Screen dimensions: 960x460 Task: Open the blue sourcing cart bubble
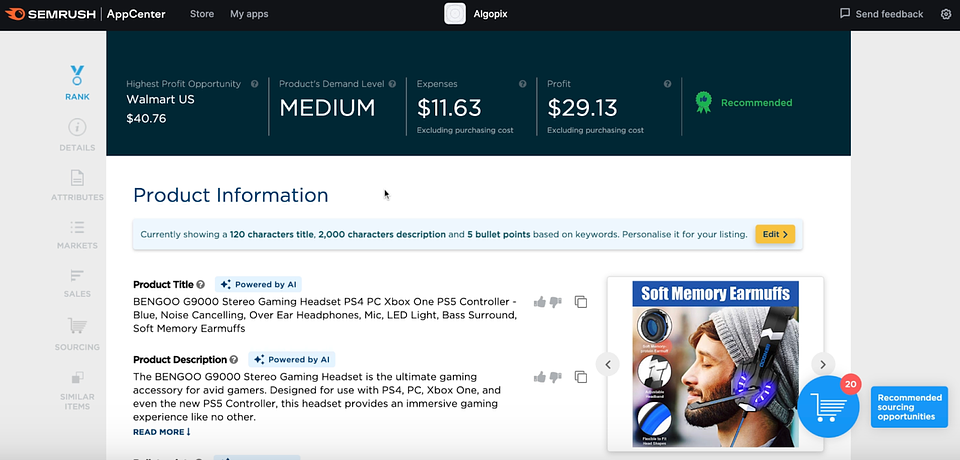point(828,406)
